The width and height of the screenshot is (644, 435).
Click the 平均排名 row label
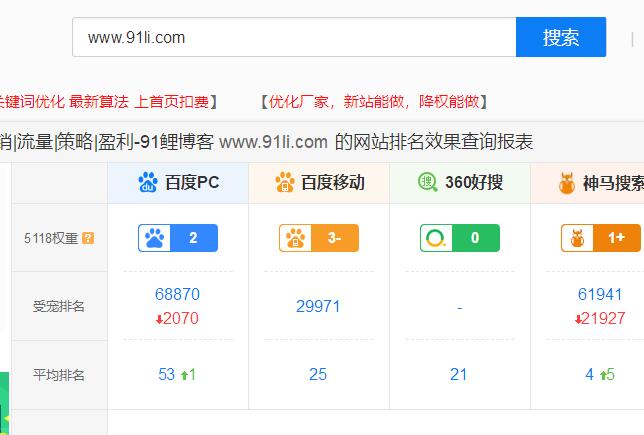[59, 375]
